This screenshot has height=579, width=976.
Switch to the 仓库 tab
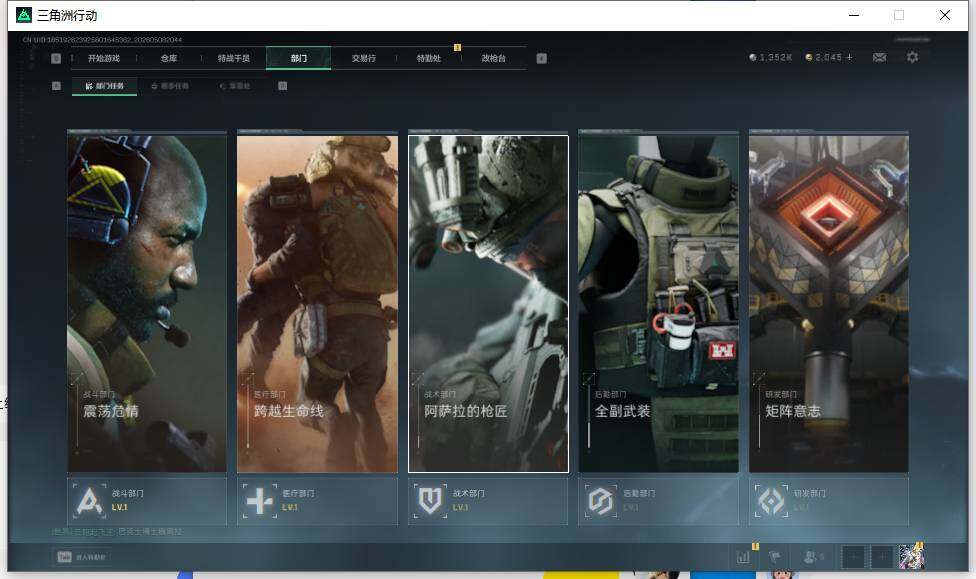click(169, 58)
